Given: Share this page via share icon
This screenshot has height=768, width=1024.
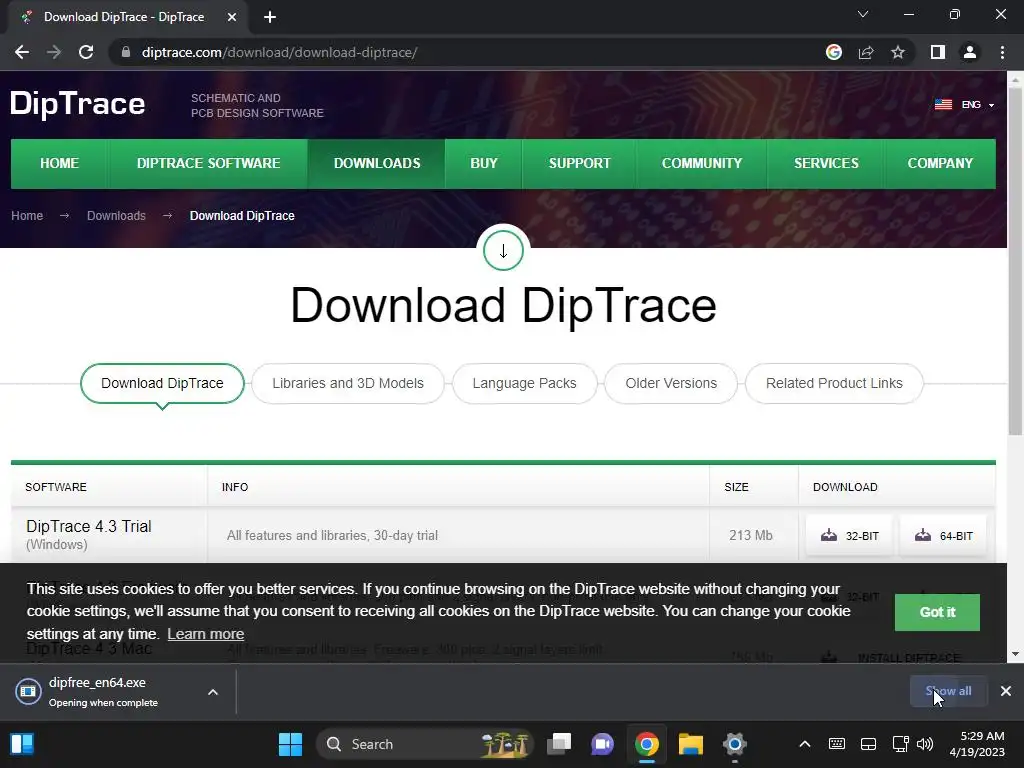Looking at the screenshot, I should tap(866, 52).
